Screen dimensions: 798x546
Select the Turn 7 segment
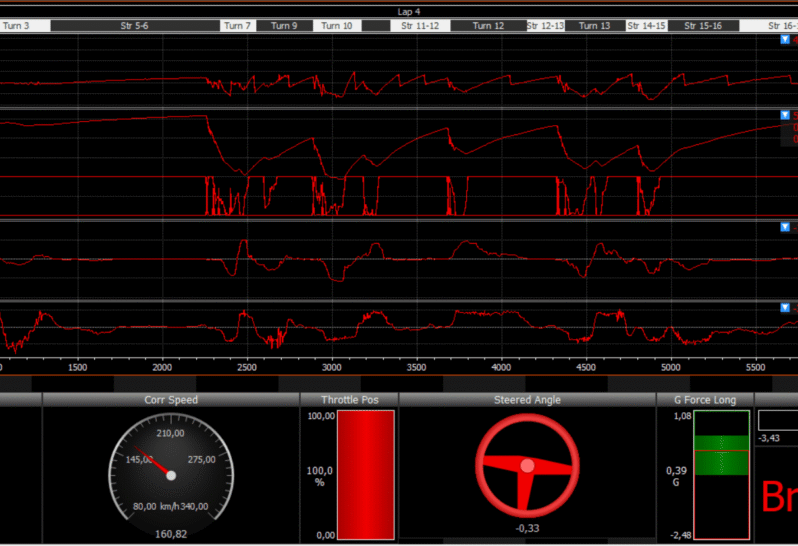[238, 25]
